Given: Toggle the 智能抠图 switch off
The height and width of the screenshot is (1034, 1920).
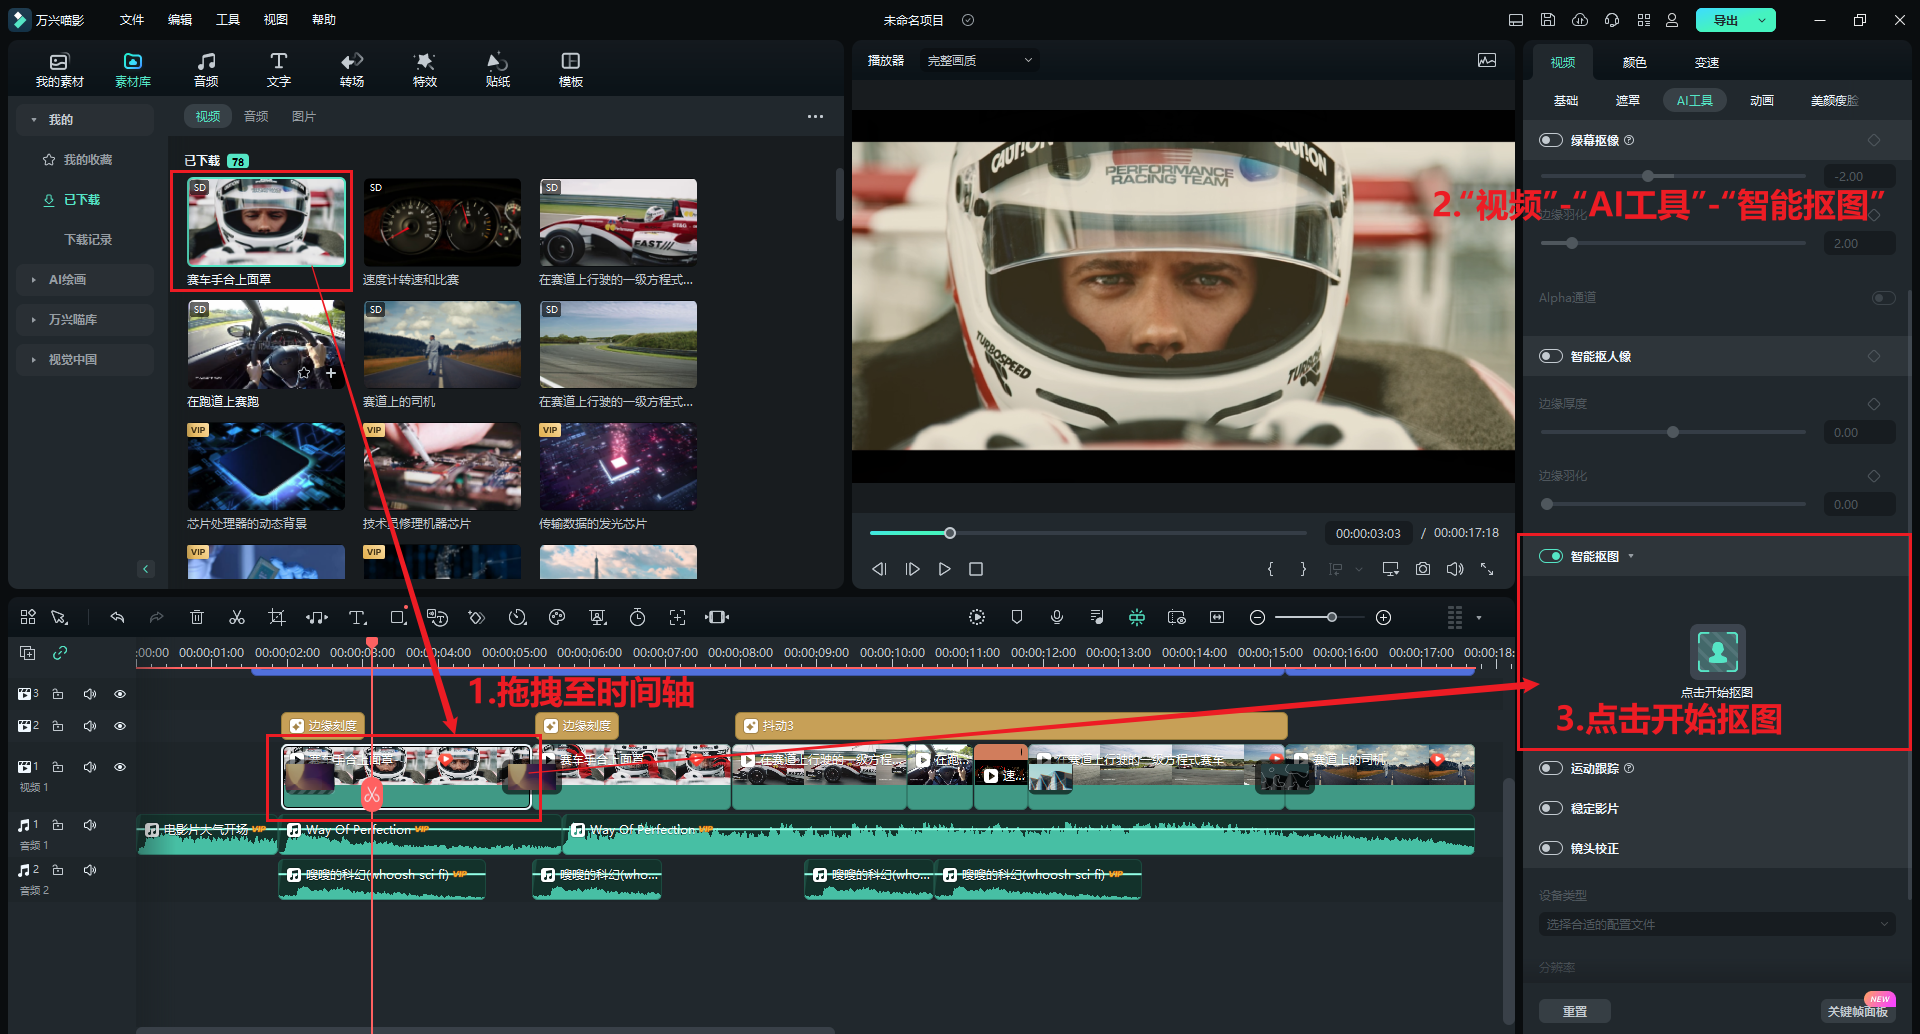Looking at the screenshot, I should coord(1551,557).
